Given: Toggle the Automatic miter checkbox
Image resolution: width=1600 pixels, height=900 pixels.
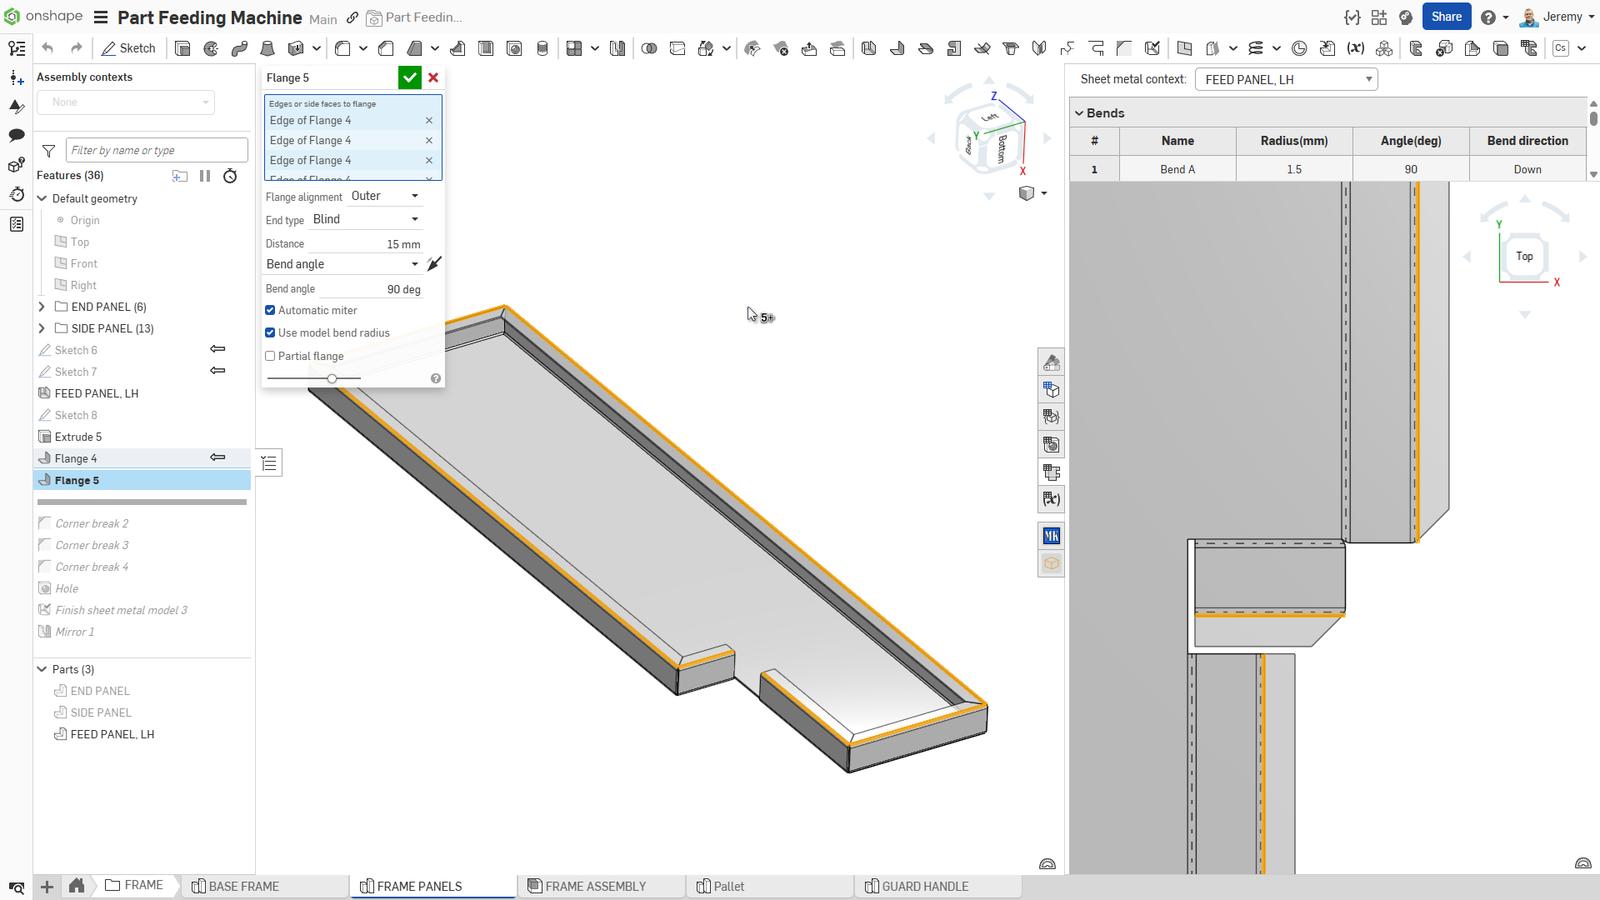Looking at the screenshot, I should tap(270, 310).
